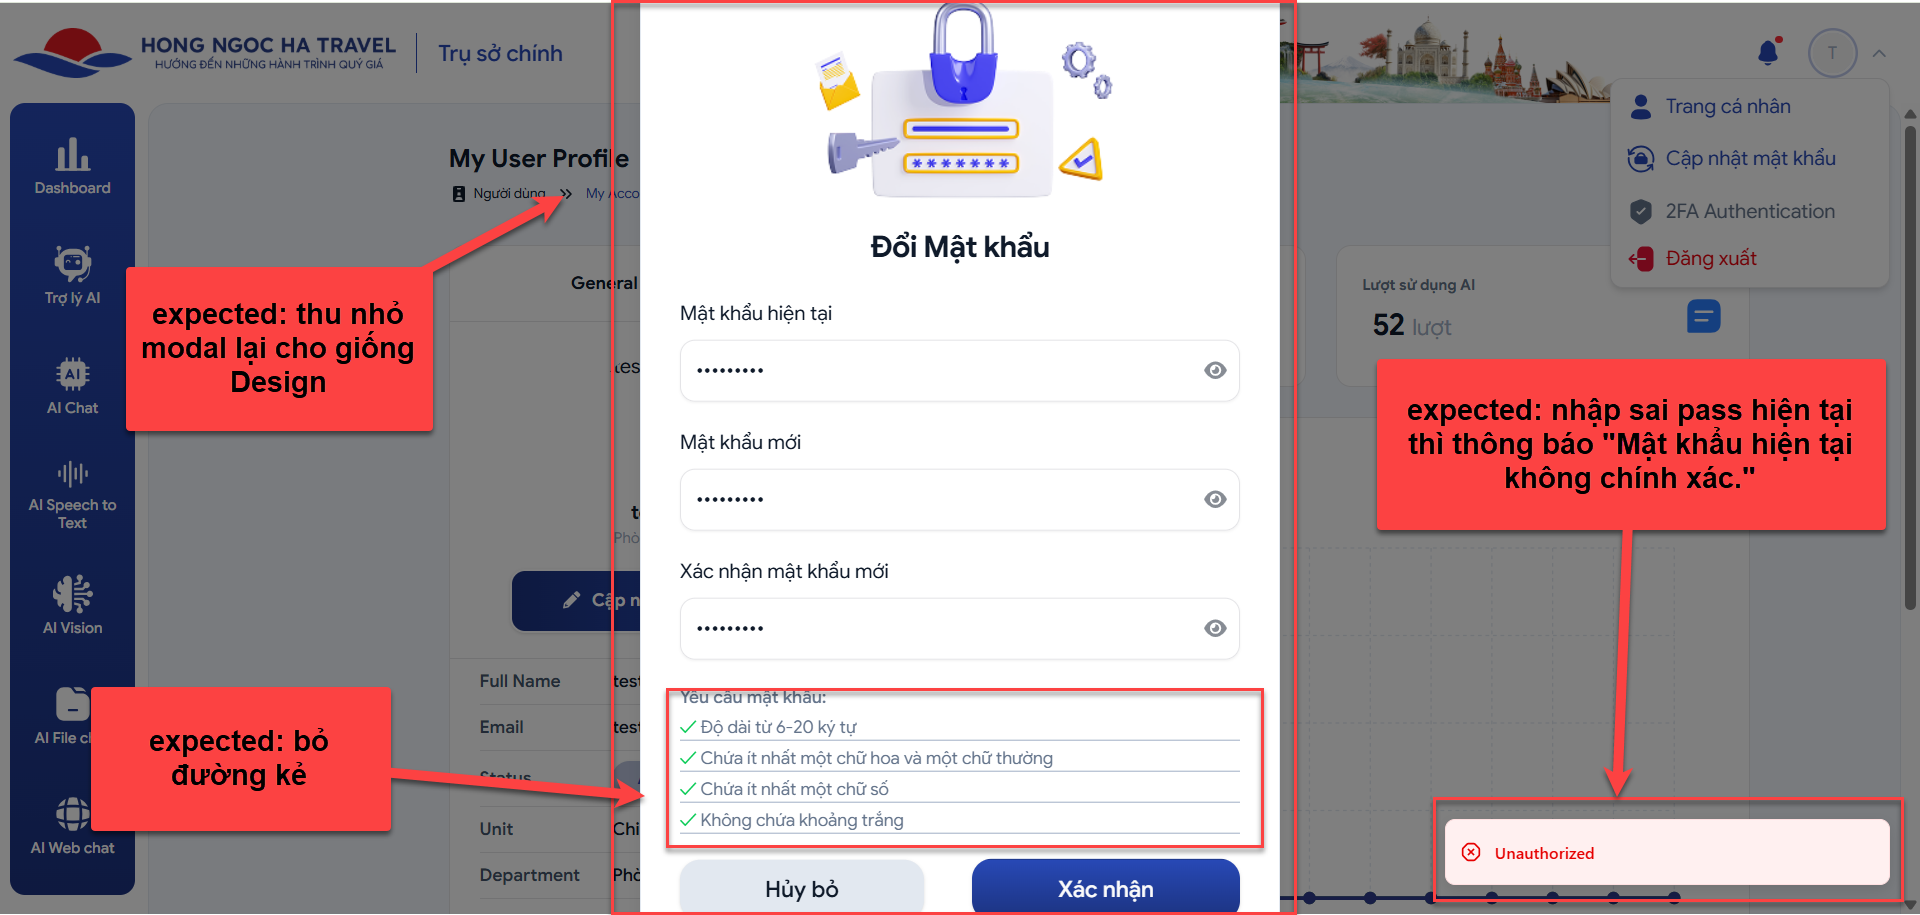Toggle visibility of Mật khẩu mới field
The image size is (1920, 915).
pos(1215,499)
